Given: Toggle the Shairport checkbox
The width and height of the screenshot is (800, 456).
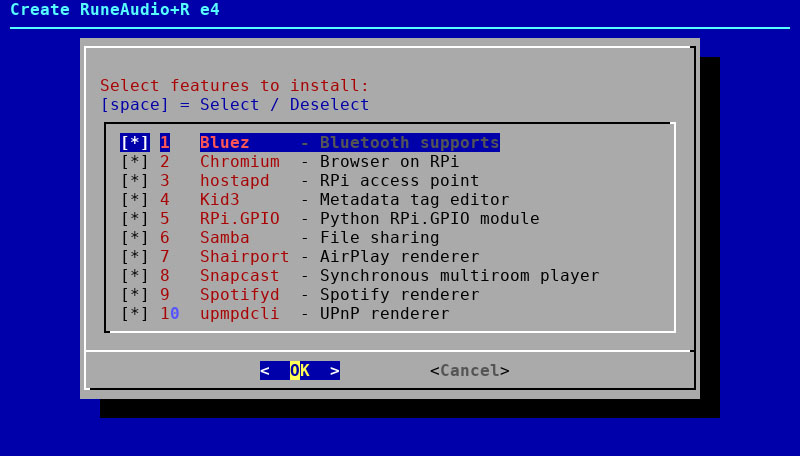Looking at the screenshot, I should click(135, 257).
